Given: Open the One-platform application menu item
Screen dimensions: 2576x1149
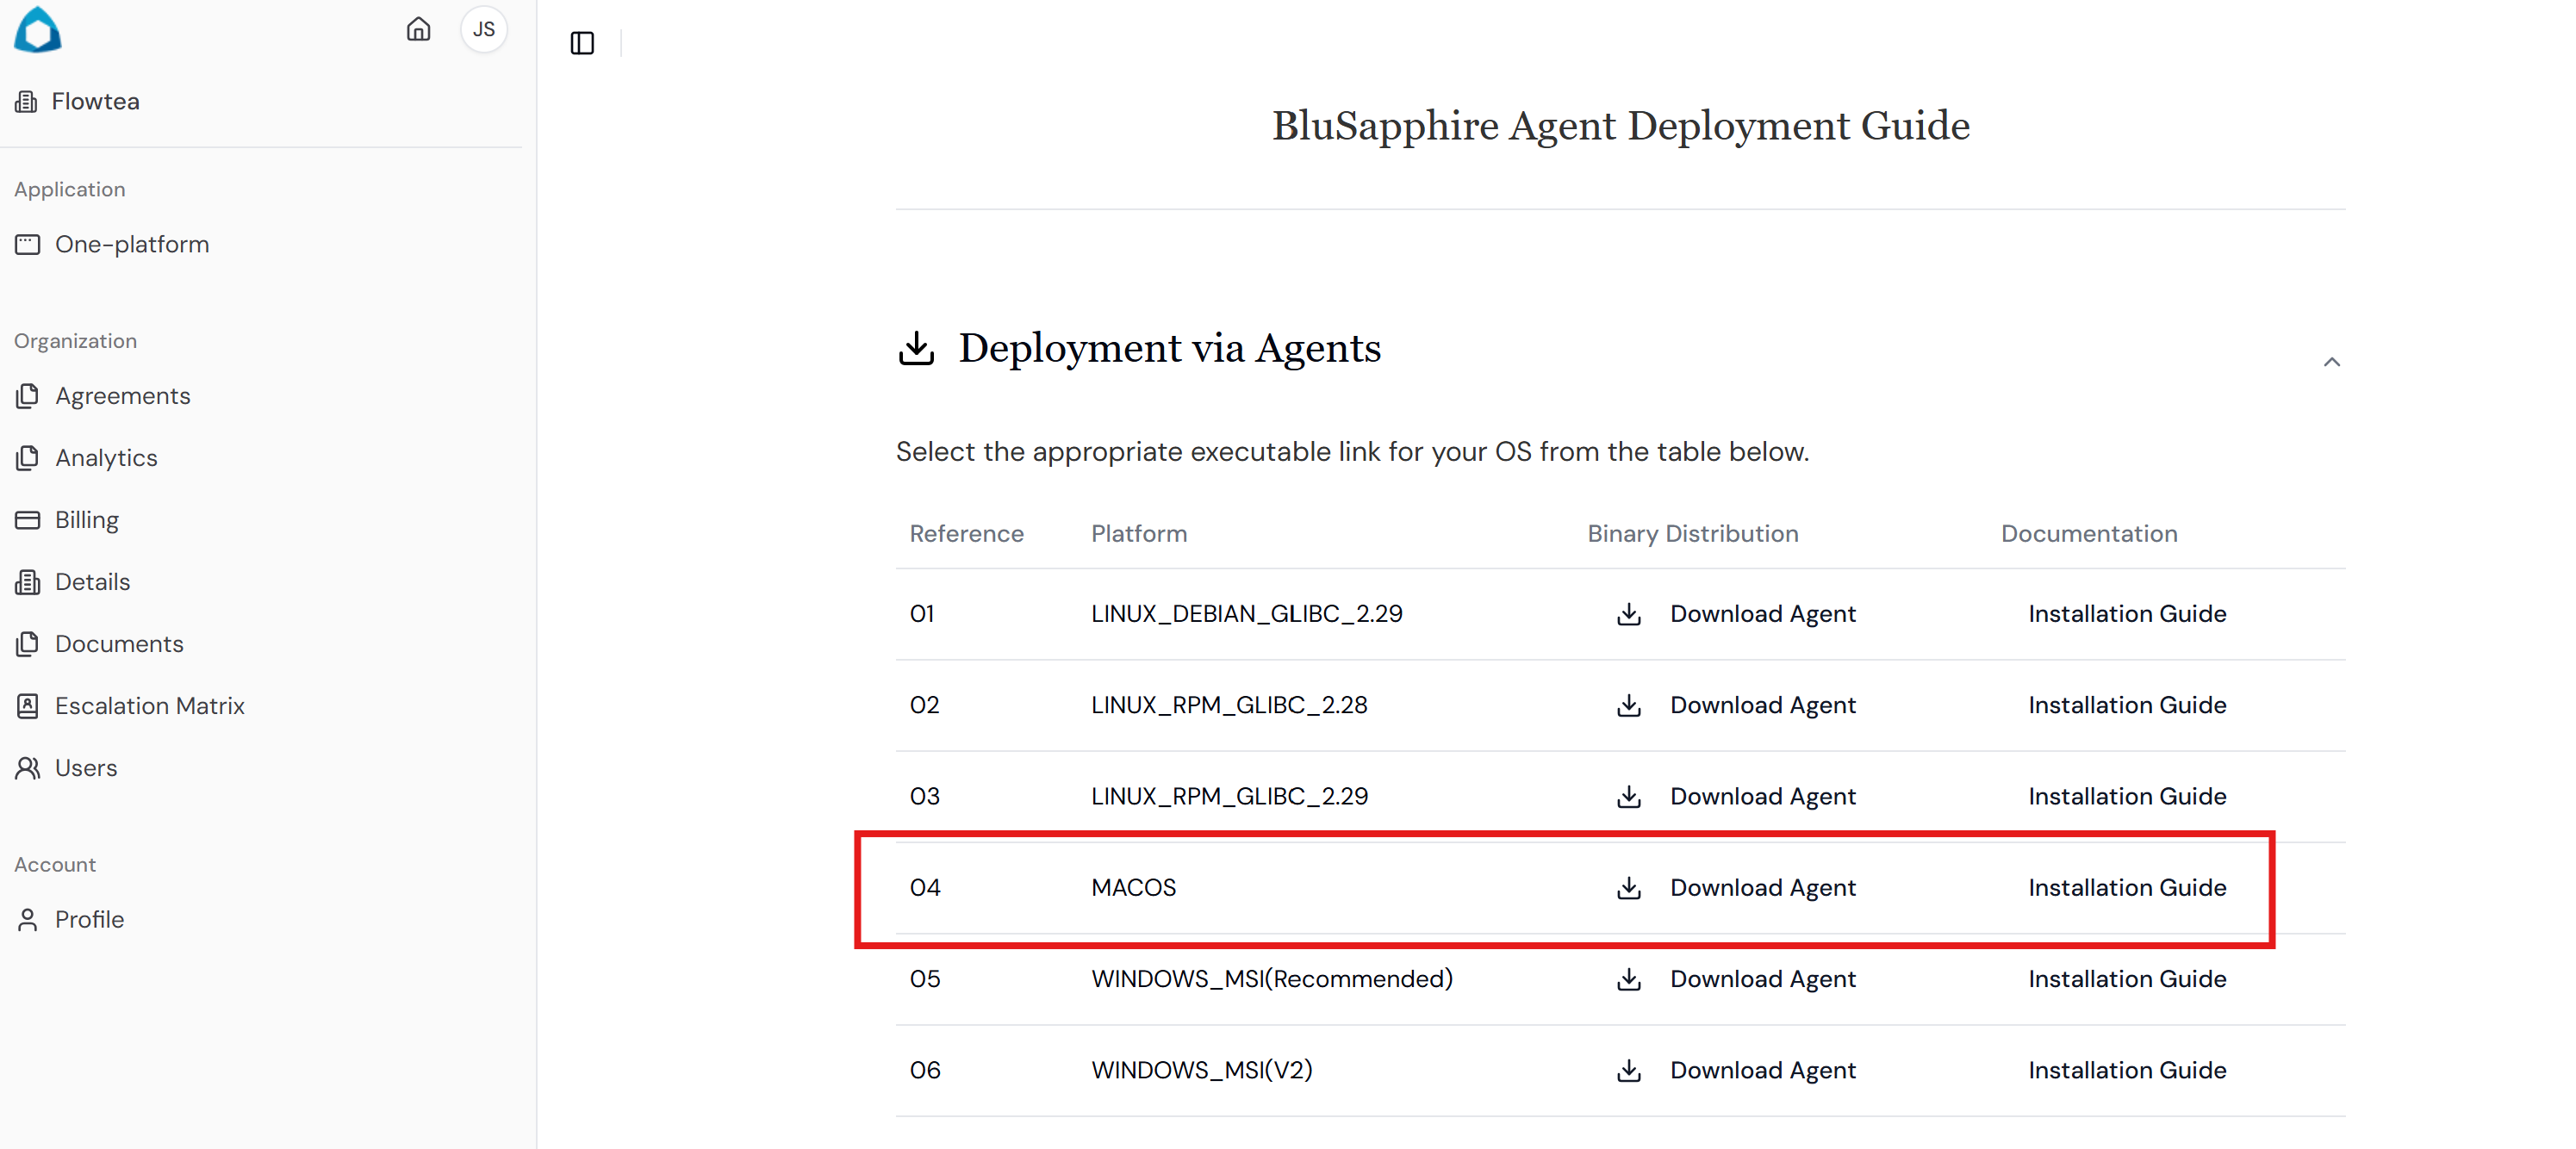Looking at the screenshot, I should [131, 244].
